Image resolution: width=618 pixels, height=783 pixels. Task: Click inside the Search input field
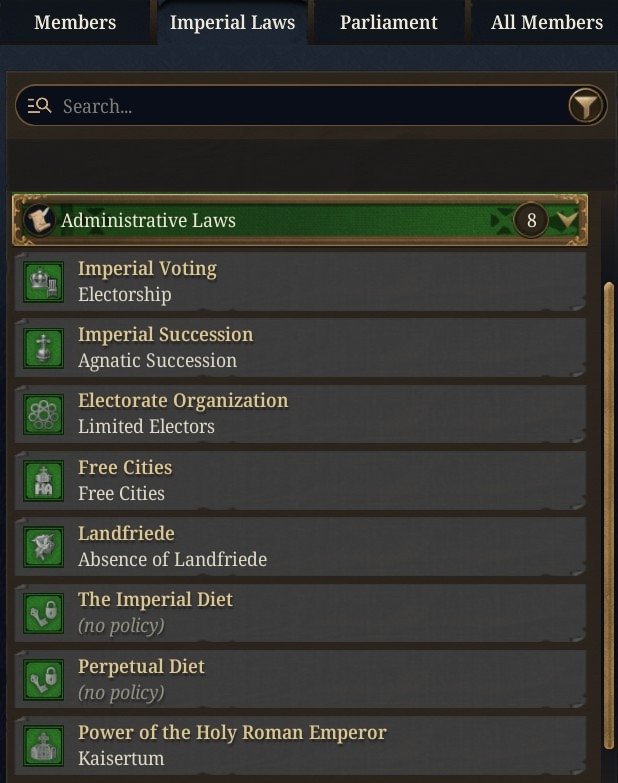click(x=309, y=106)
